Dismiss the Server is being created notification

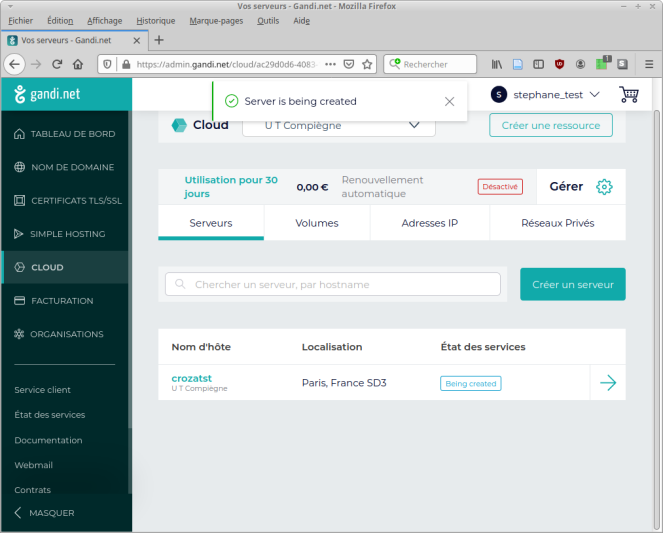449,101
